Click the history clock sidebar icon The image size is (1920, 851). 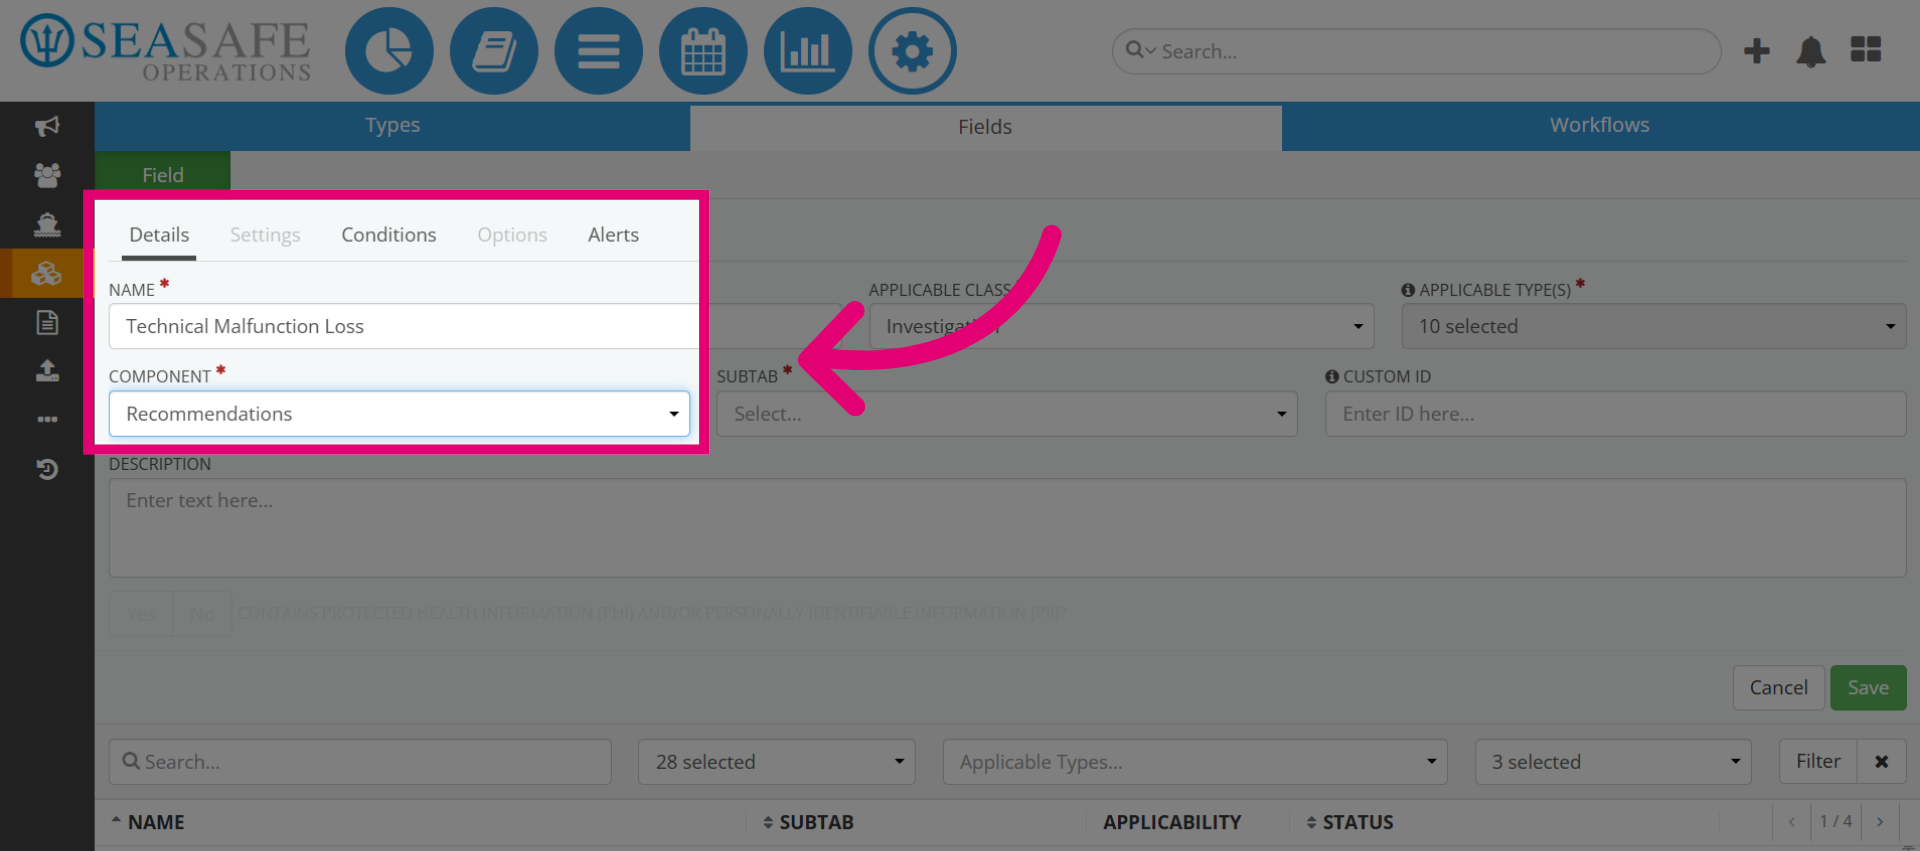click(47, 468)
